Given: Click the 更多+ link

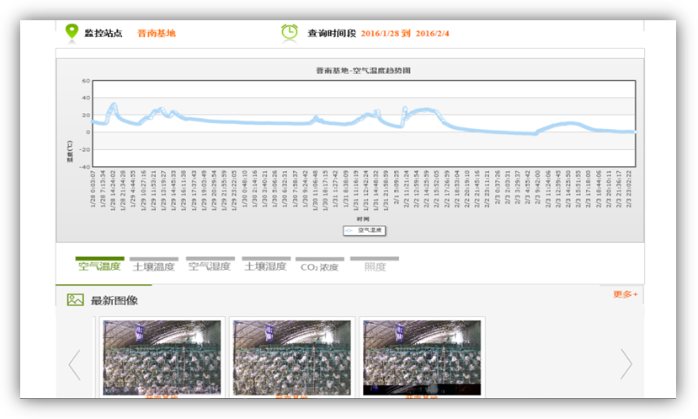Looking at the screenshot, I should pyautogui.click(x=625, y=294).
